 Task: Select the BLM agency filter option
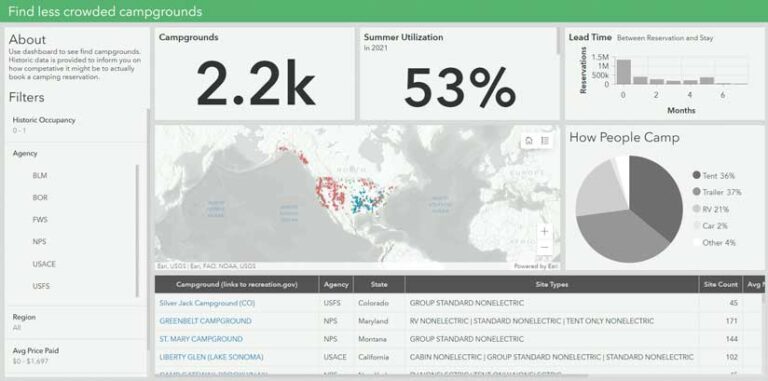[x=40, y=175]
